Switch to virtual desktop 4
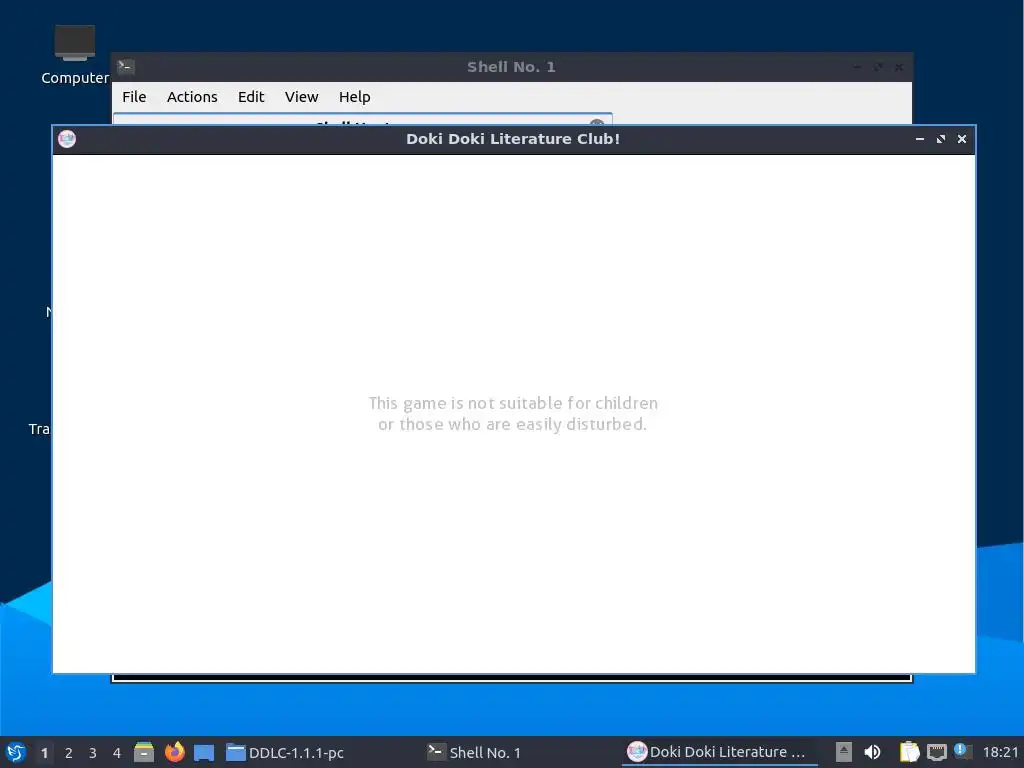Viewport: 1024px width, 768px height. coord(117,753)
